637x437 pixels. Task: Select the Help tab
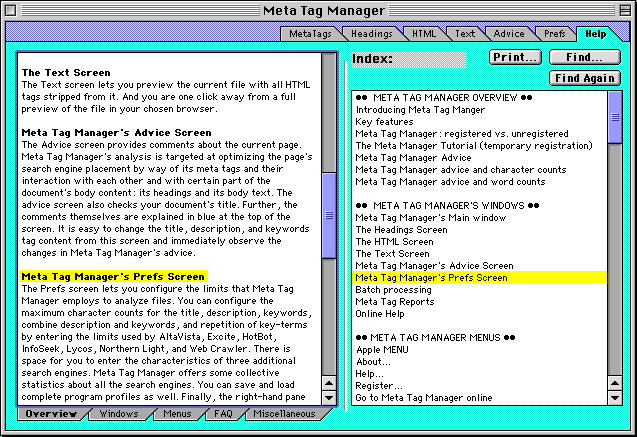coord(596,34)
